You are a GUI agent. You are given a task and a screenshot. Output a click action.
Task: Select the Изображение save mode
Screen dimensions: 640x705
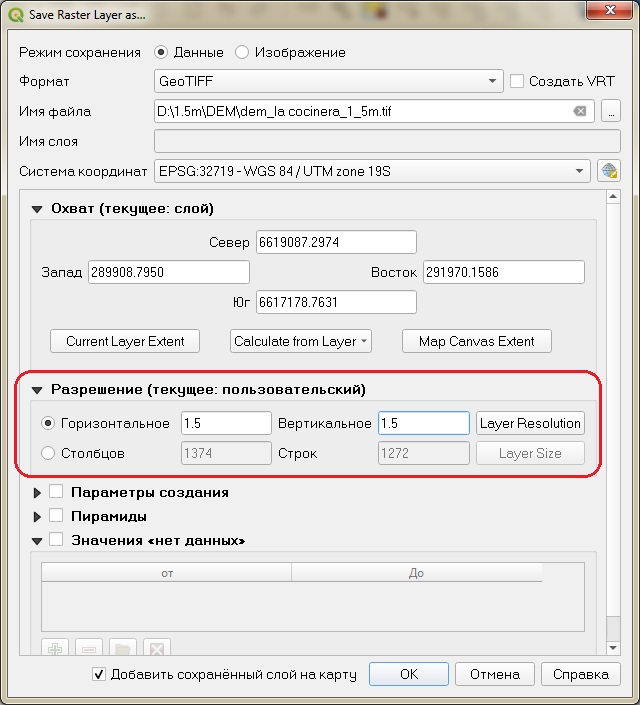click(242, 52)
